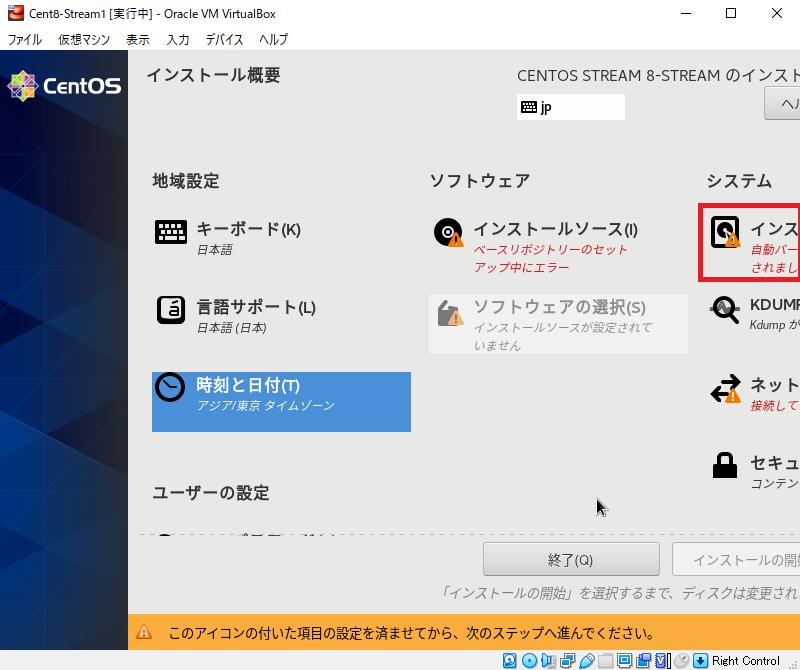Click the disk-unchanged hint text under 終了
Screen dimensions: 800x670
coord(620,593)
